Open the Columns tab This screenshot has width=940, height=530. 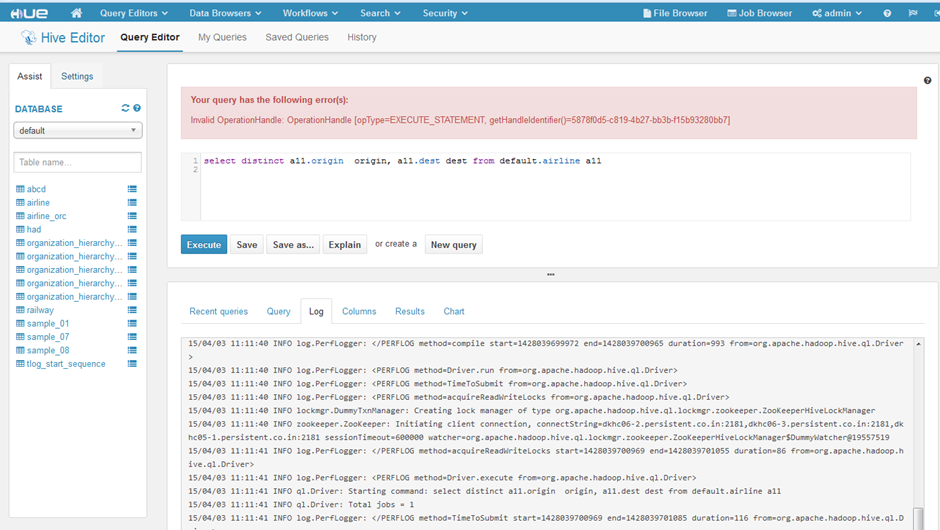tap(359, 311)
